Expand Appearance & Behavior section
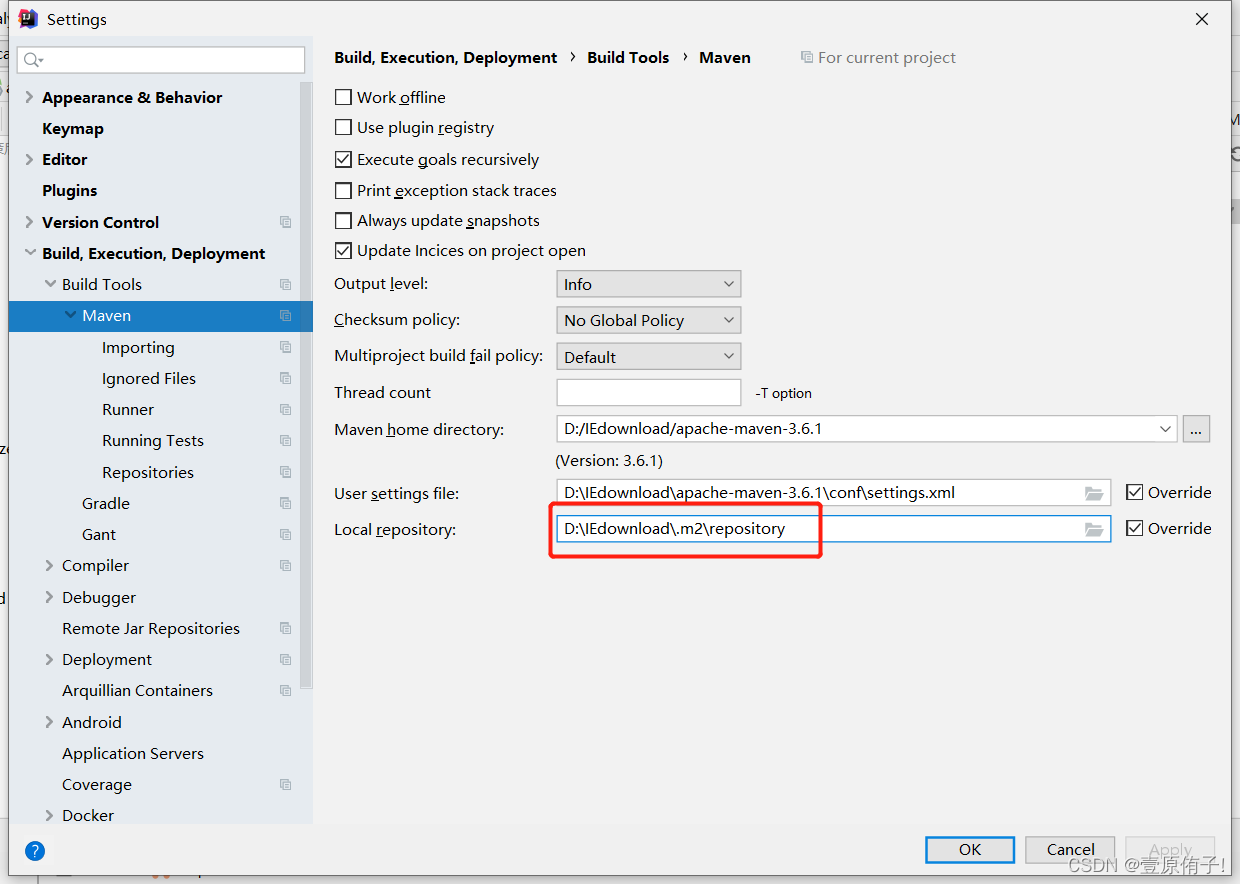The image size is (1240, 884). click(x=30, y=97)
